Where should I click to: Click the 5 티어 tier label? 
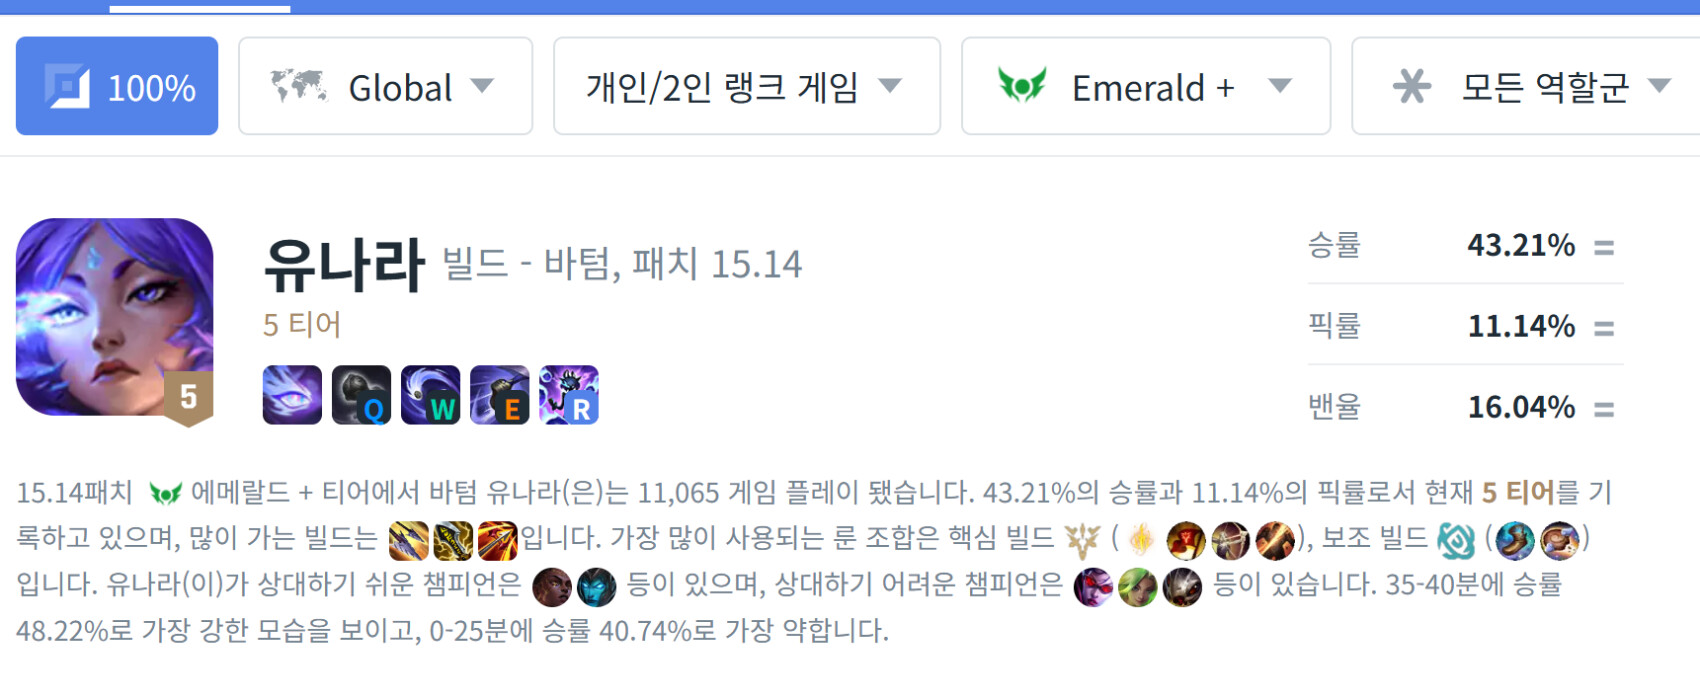tap(302, 324)
